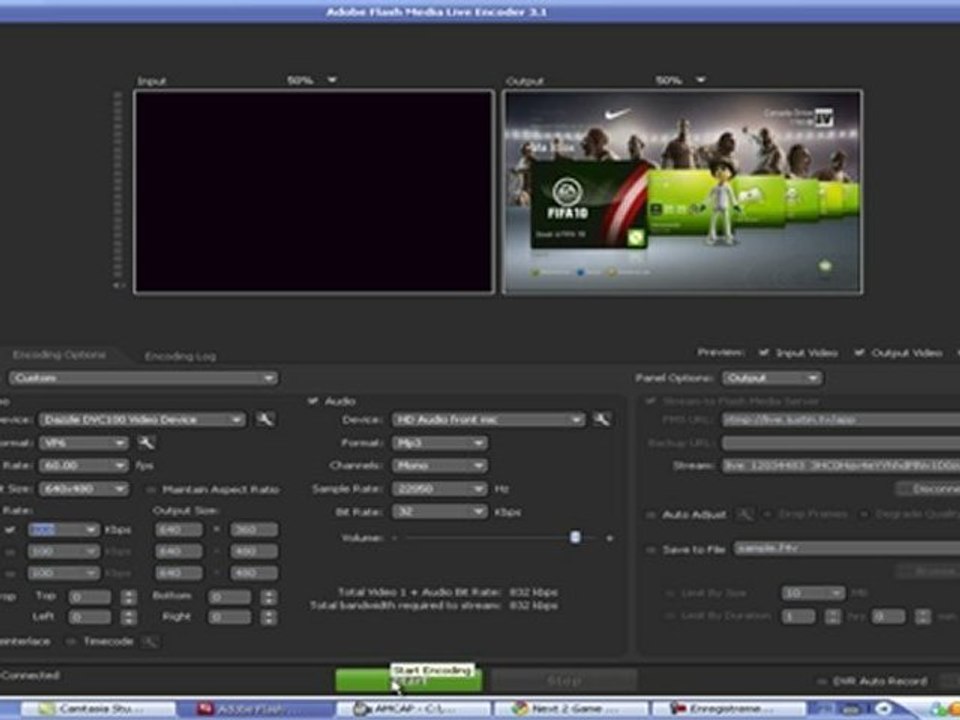Screen dimensions: 960x720
Task: Toggle the Audio checkbox
Action: 313,401
